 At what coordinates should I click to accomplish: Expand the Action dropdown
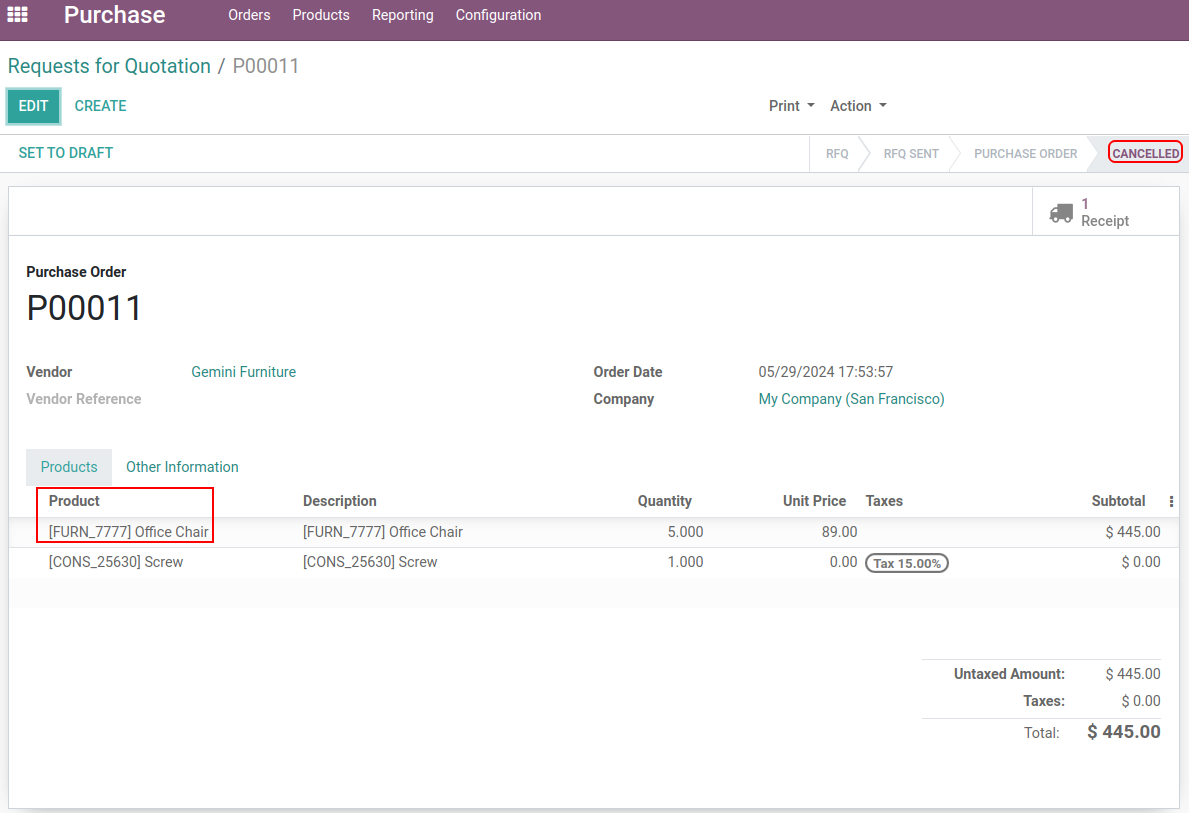pyautogui.click(x=858, y=106)
